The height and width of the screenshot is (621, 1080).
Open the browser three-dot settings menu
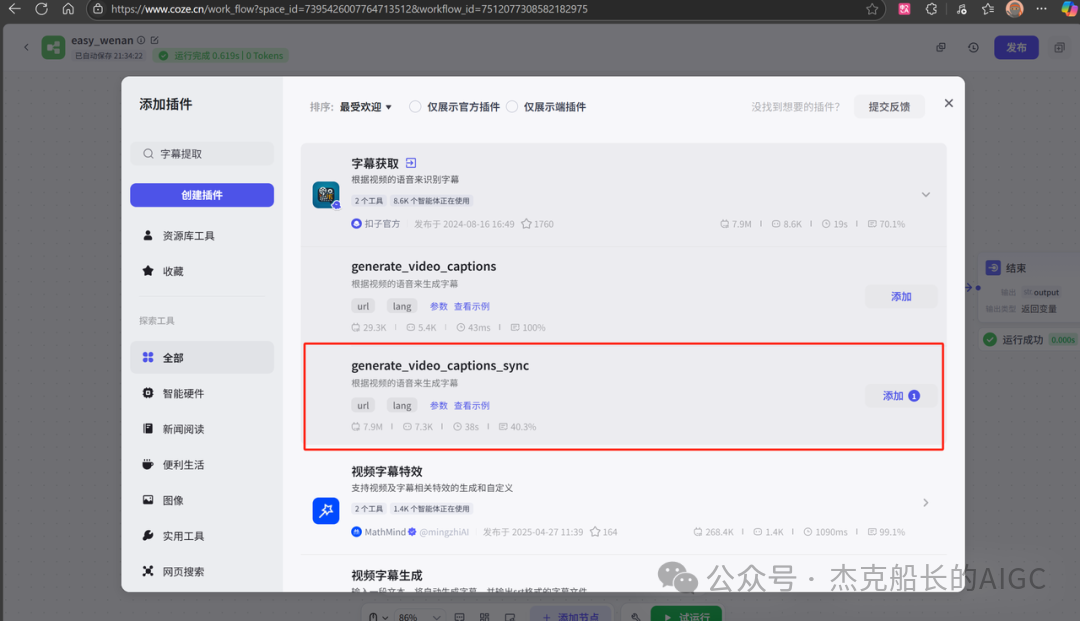tap(1041, 9)
